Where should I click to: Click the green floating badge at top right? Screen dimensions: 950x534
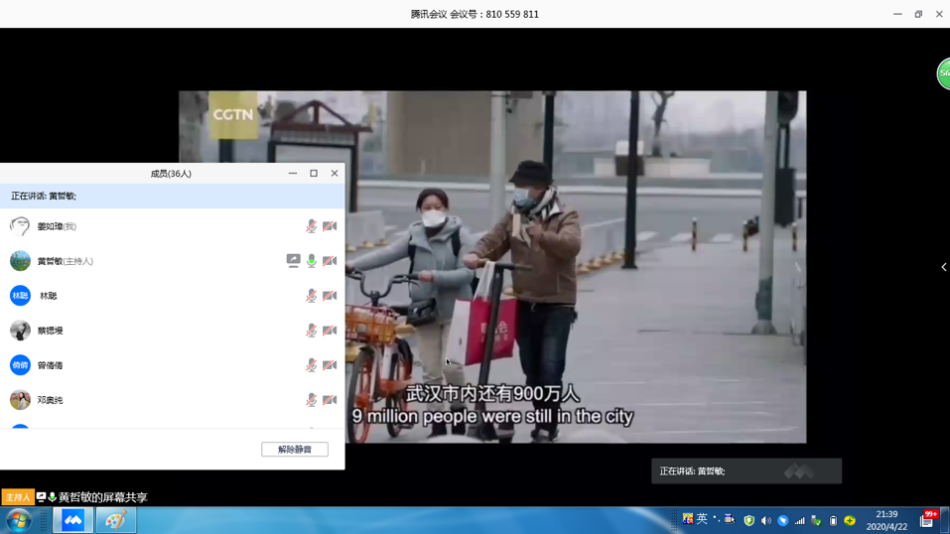(943, 74)
